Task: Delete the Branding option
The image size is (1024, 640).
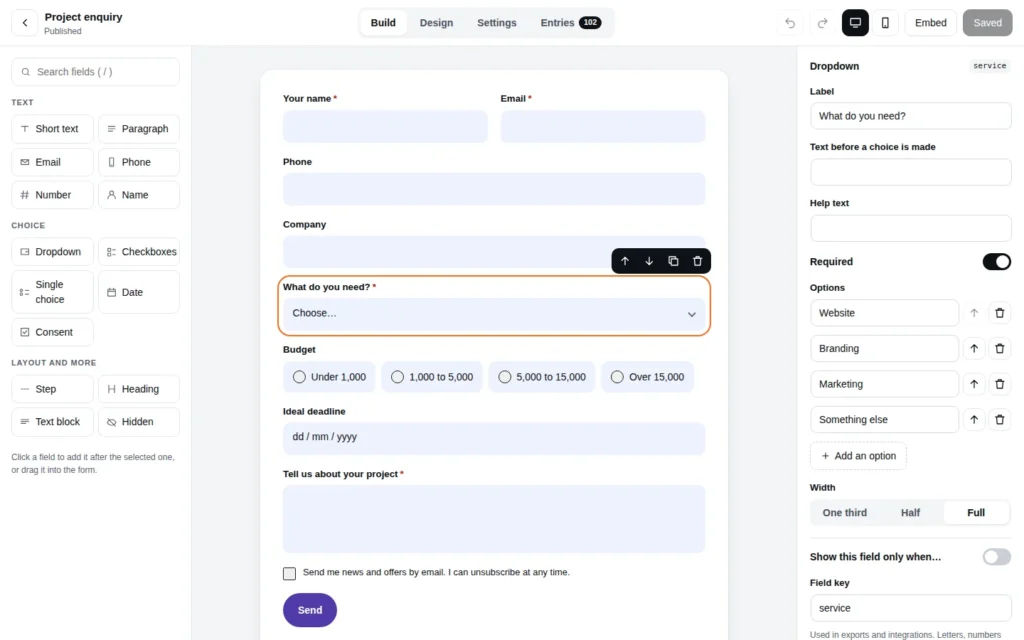Action: [x=999, y=349]
